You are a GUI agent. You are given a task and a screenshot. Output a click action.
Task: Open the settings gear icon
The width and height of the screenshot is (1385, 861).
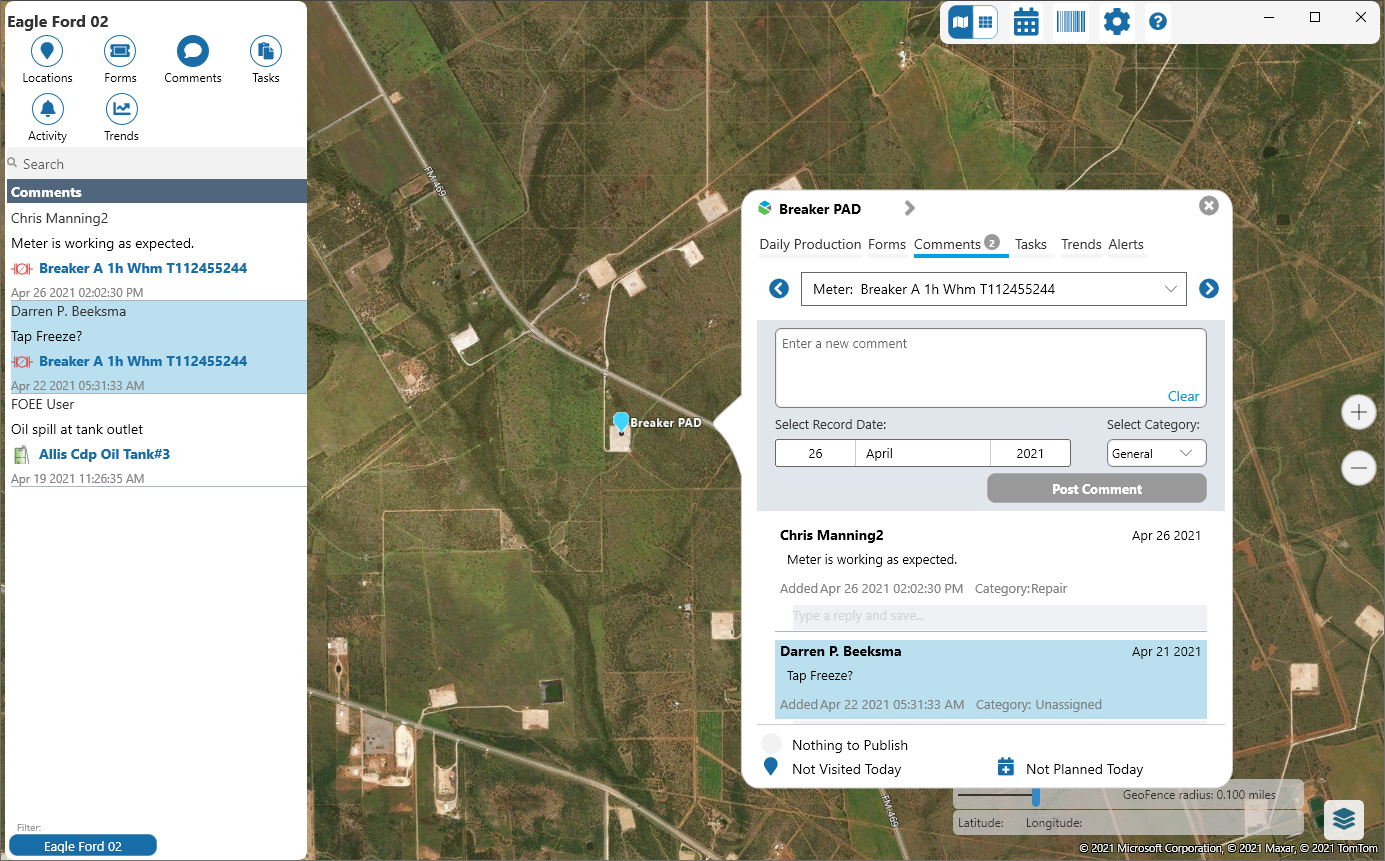[x=1116, y=22]
